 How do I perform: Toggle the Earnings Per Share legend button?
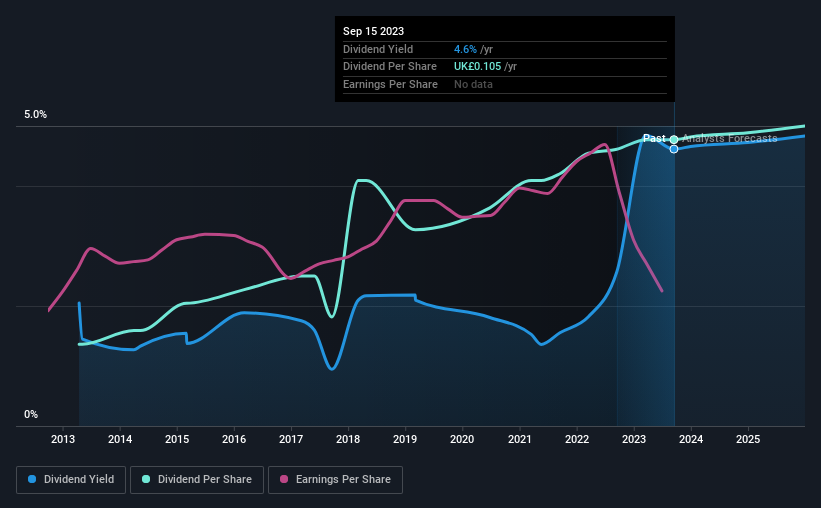point(336,480)
